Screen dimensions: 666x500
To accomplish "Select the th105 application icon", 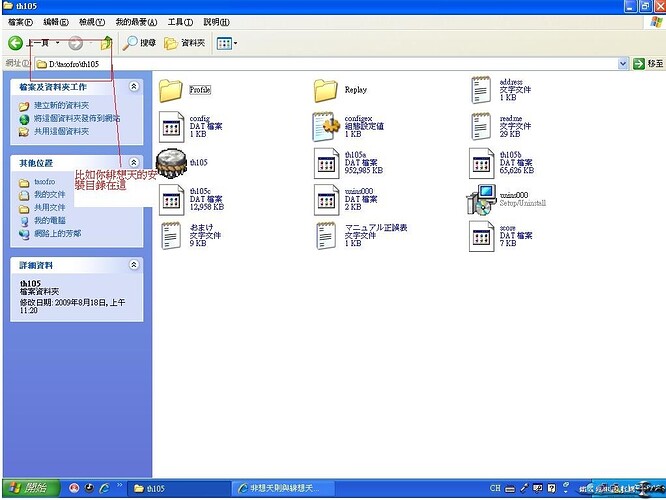I will [173, 161].
